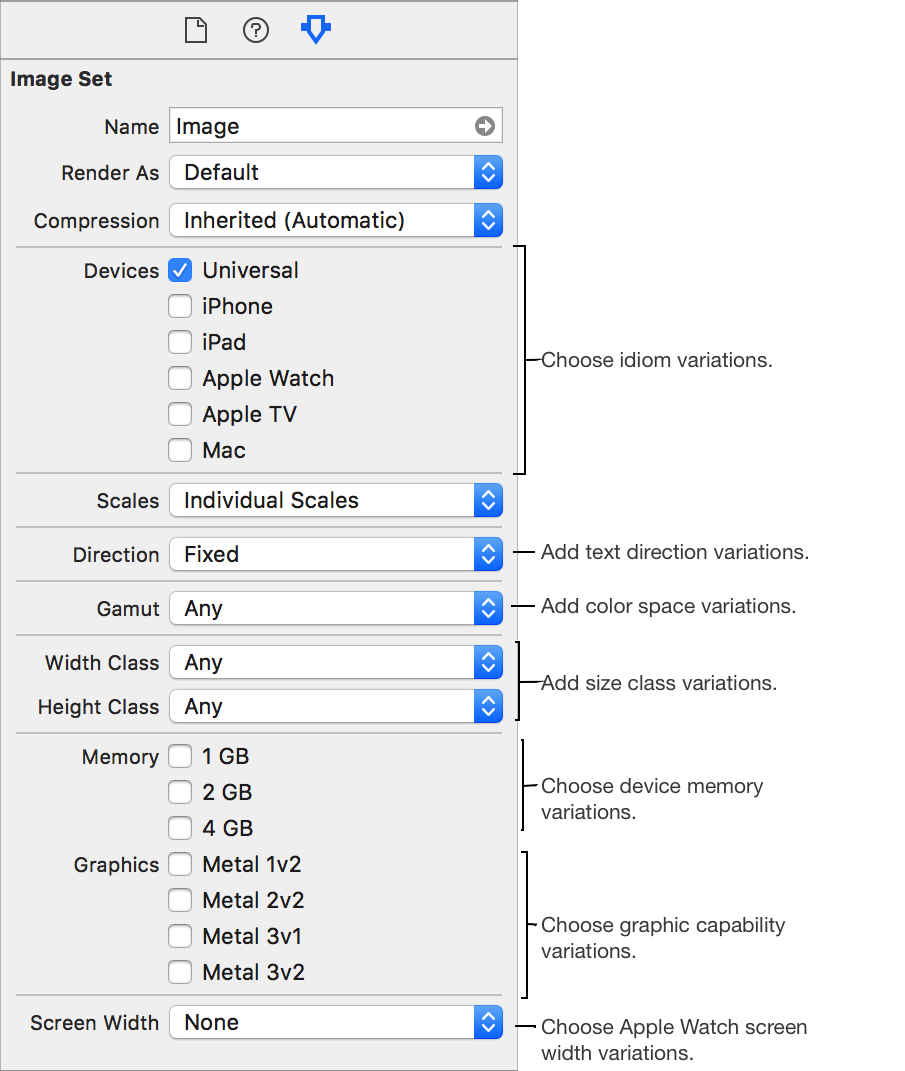
Task: Open the Height Class popup menu
Action: tap(336, 706)
